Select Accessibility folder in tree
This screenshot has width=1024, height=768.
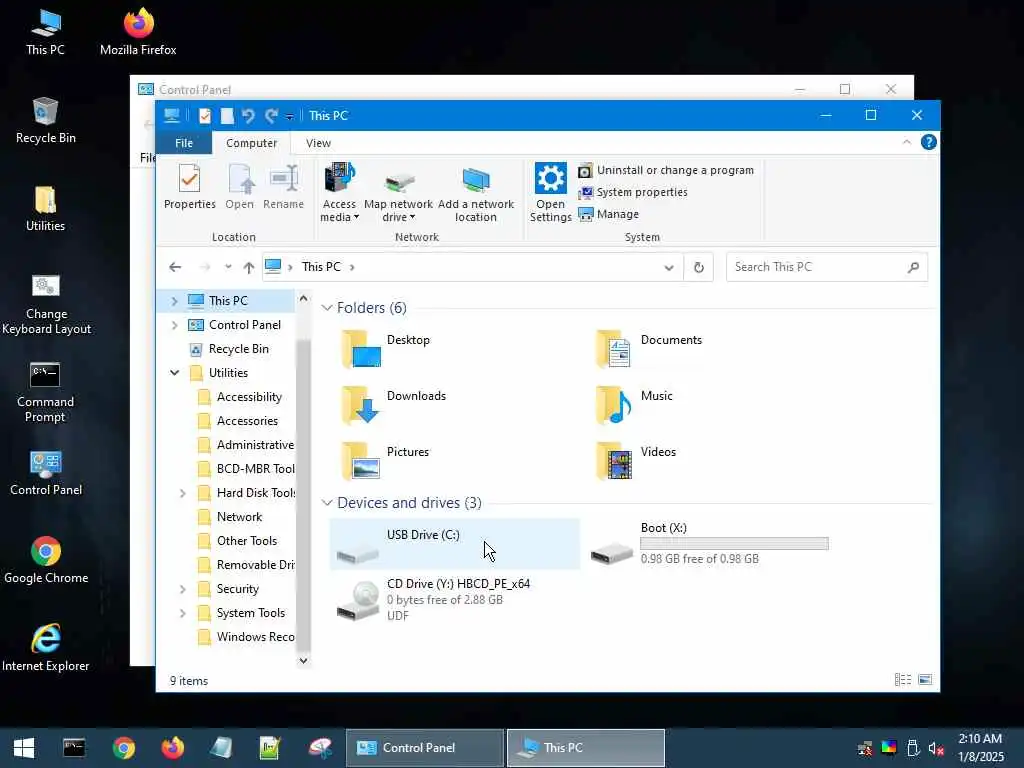[x=239, y=397]
